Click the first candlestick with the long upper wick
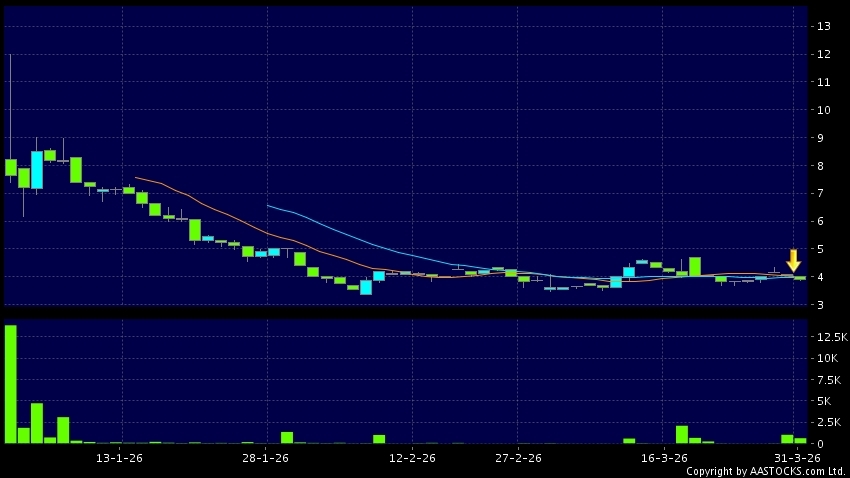 pyautogui.click(x=11, y=167)
